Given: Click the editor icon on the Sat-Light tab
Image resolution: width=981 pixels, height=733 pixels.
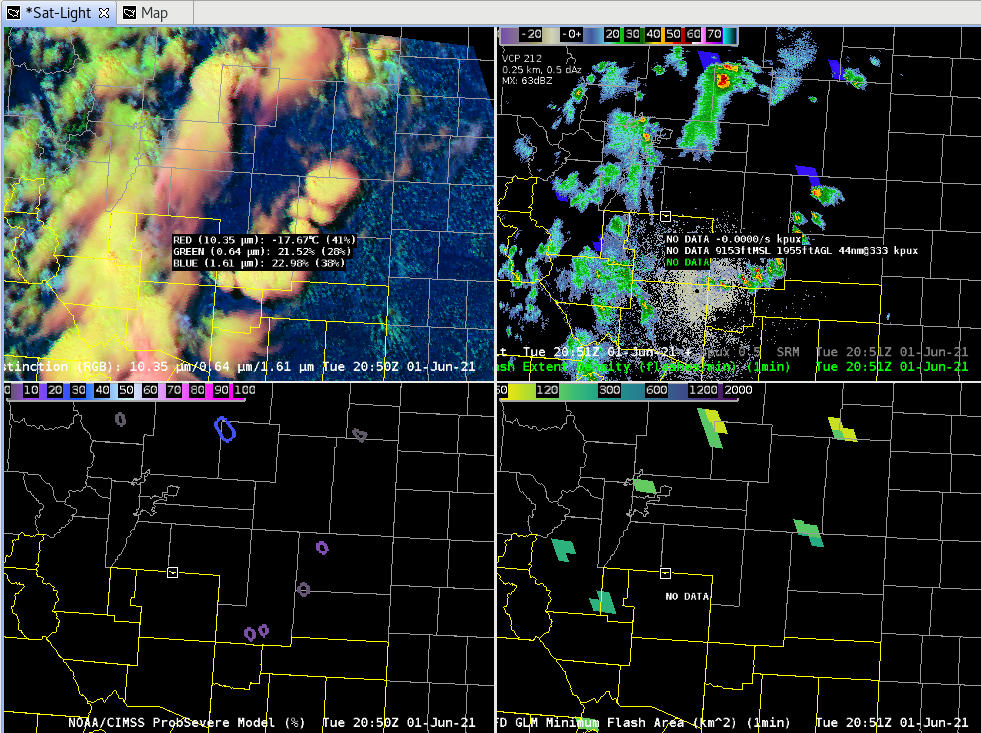Looking at the screenshot, I should click(13, 13).
